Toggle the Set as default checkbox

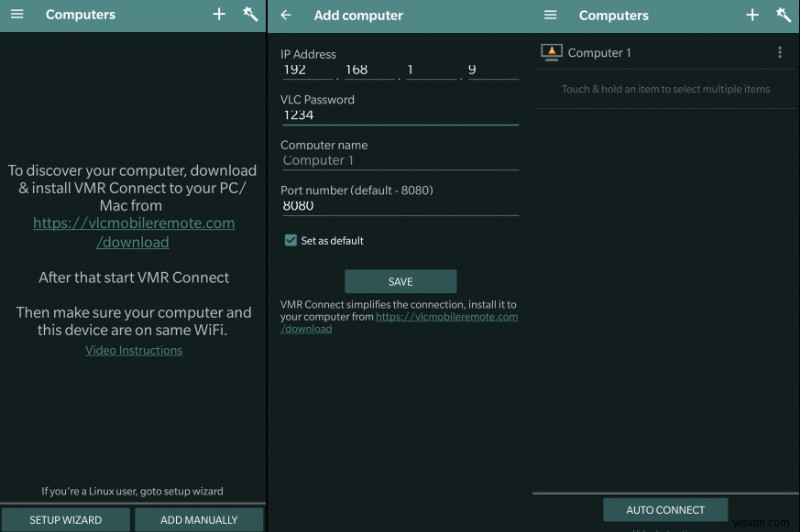pyautogui.click(x=290, y=240)
